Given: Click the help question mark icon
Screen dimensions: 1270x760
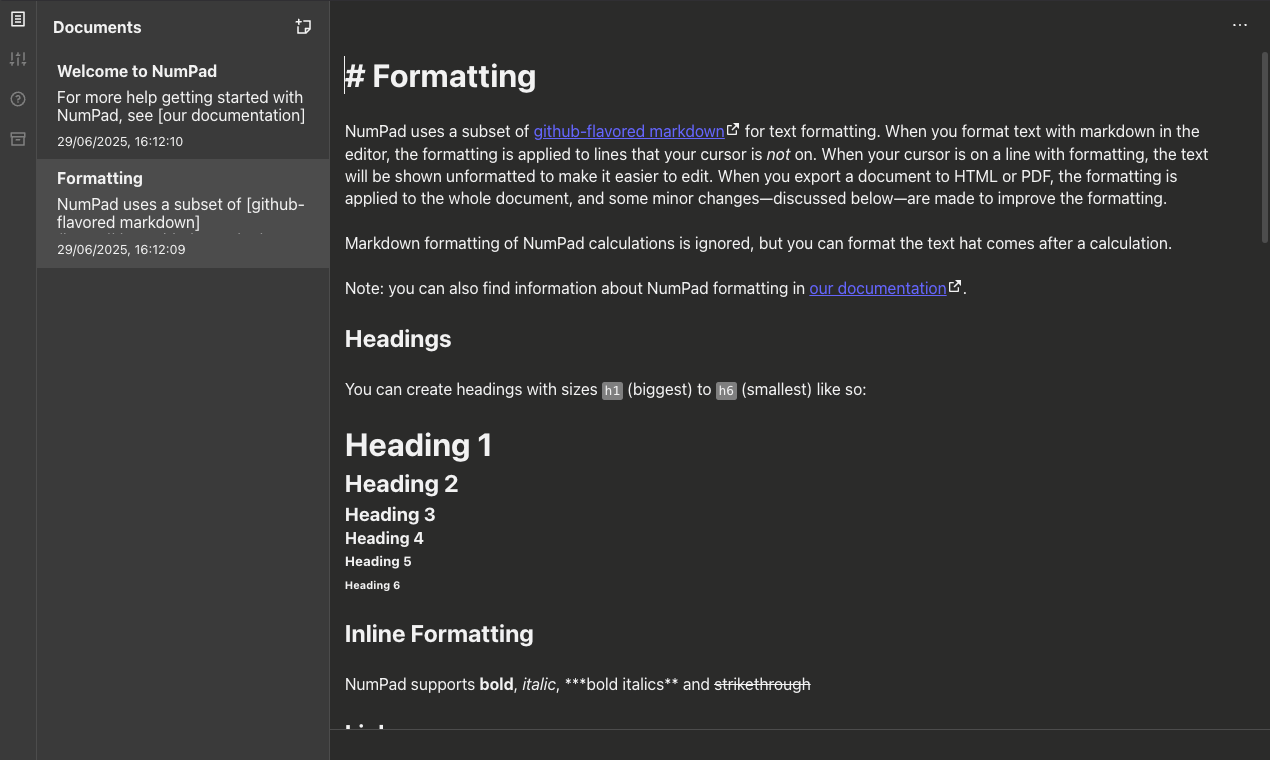Looking at the screenshot, I should click(x=18, y=99).
